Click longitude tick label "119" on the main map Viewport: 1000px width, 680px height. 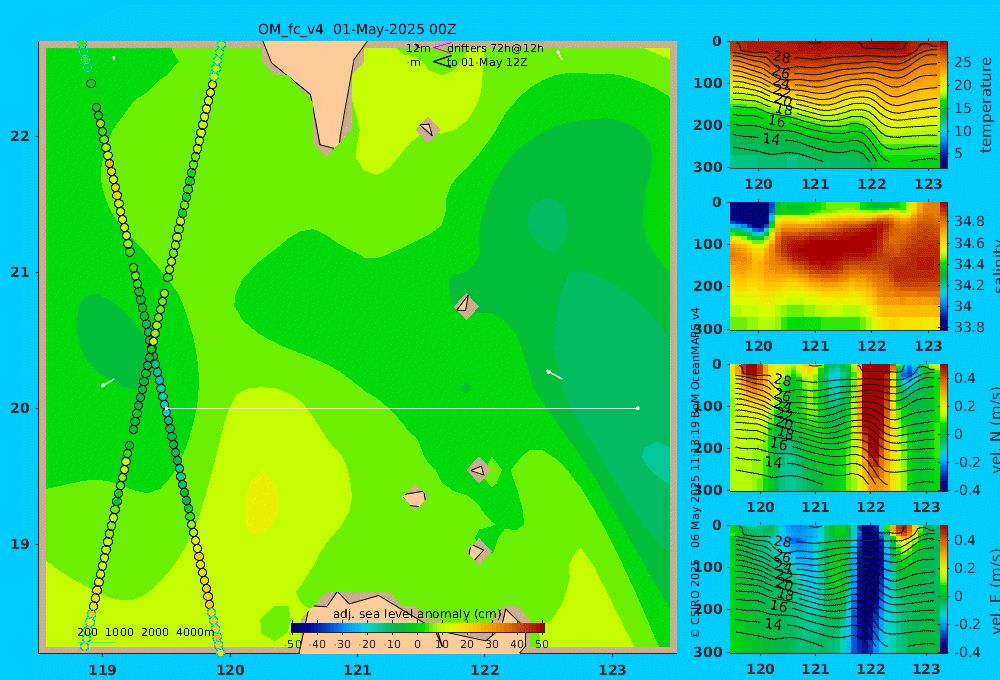click(x=102, y=670)
